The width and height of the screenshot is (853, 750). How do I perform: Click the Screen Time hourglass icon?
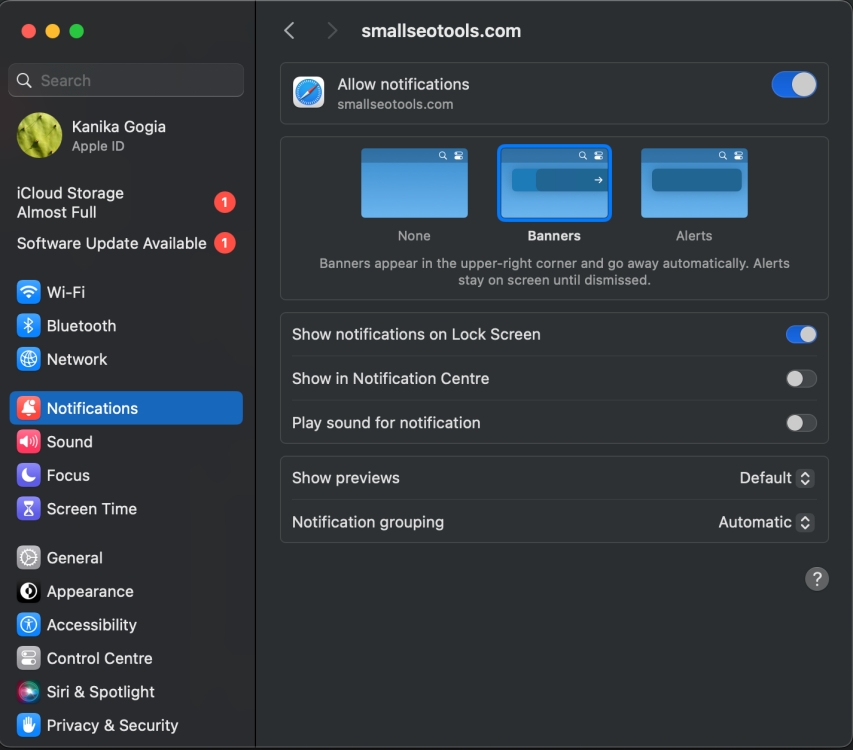(x=29, y=509)
